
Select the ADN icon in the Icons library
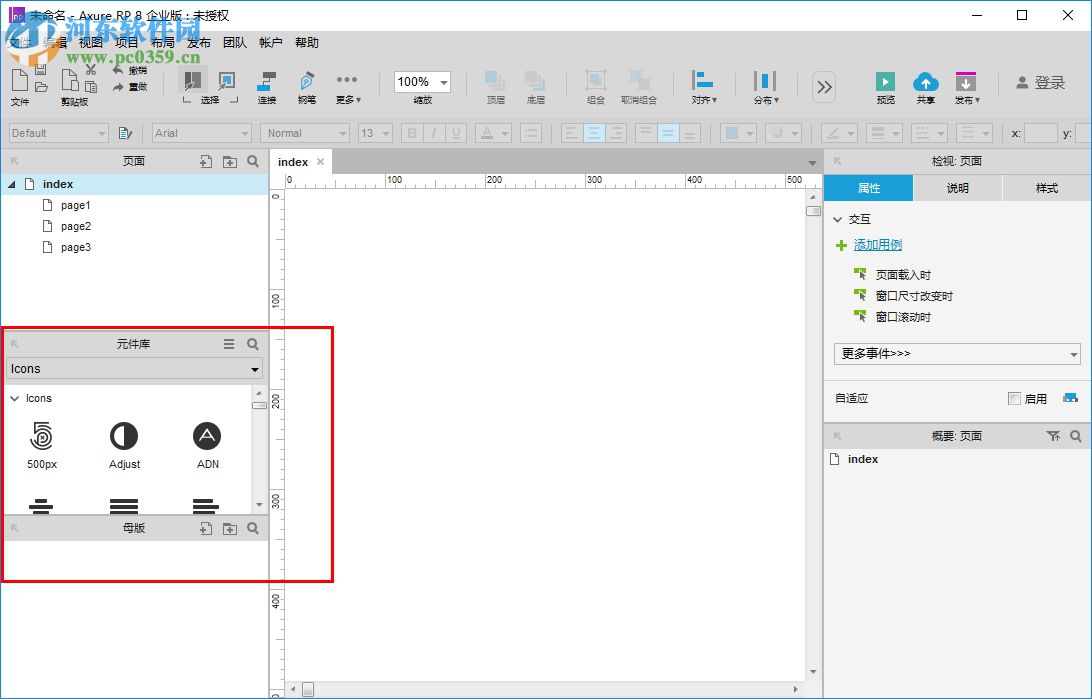pos(207,437)
